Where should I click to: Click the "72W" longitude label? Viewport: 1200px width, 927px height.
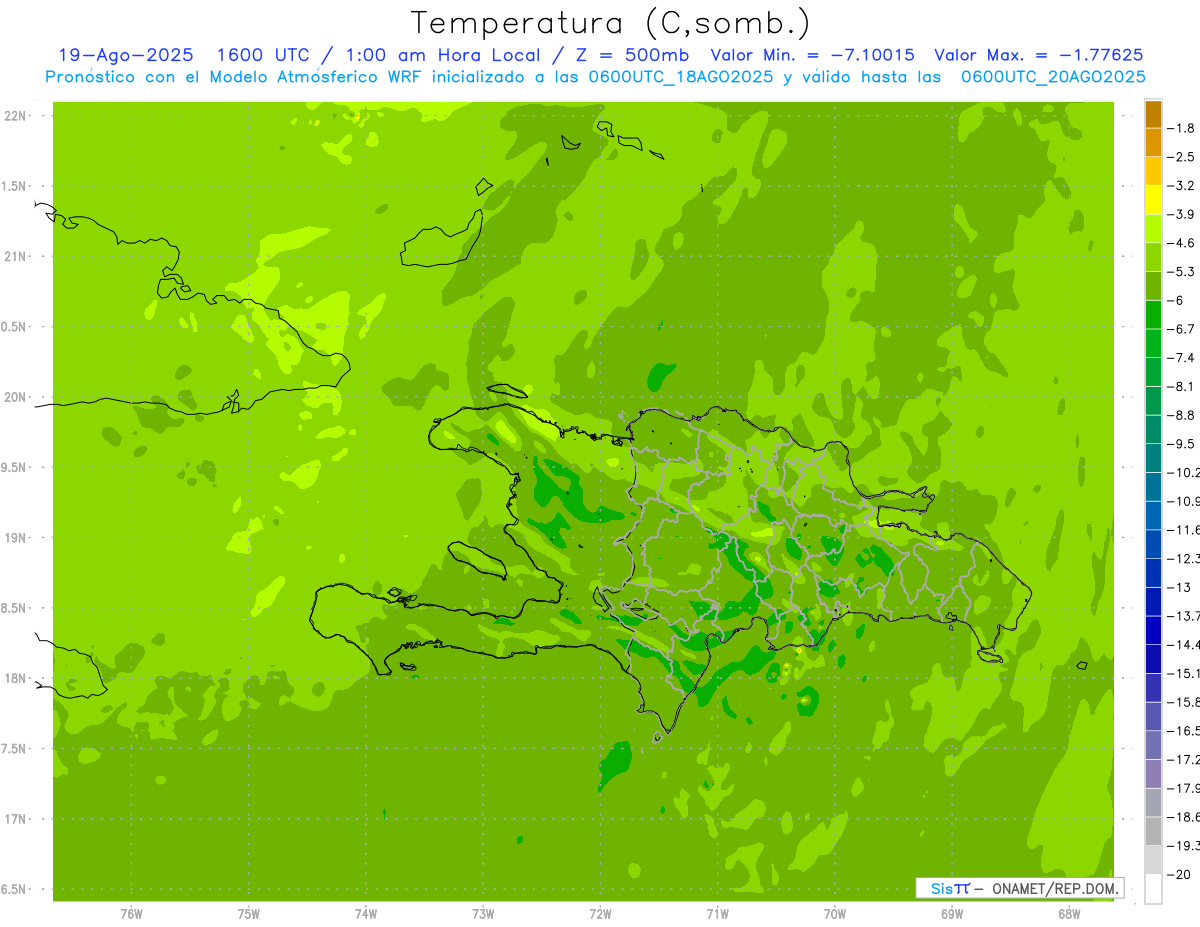(x=600, y=913)
